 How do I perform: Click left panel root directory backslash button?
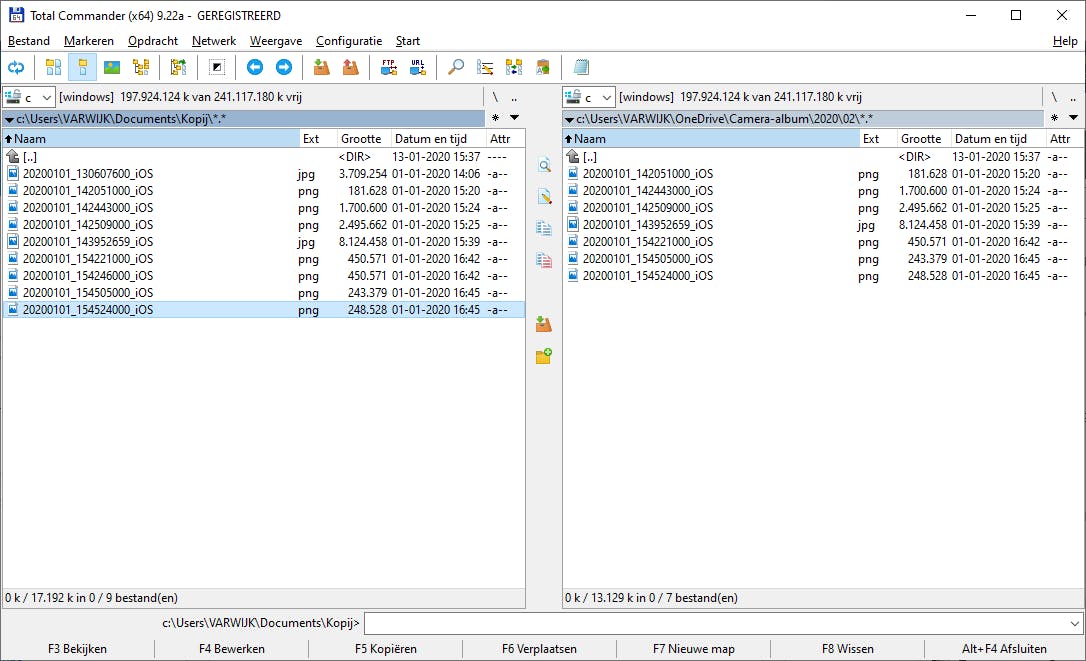coord(495,97)
